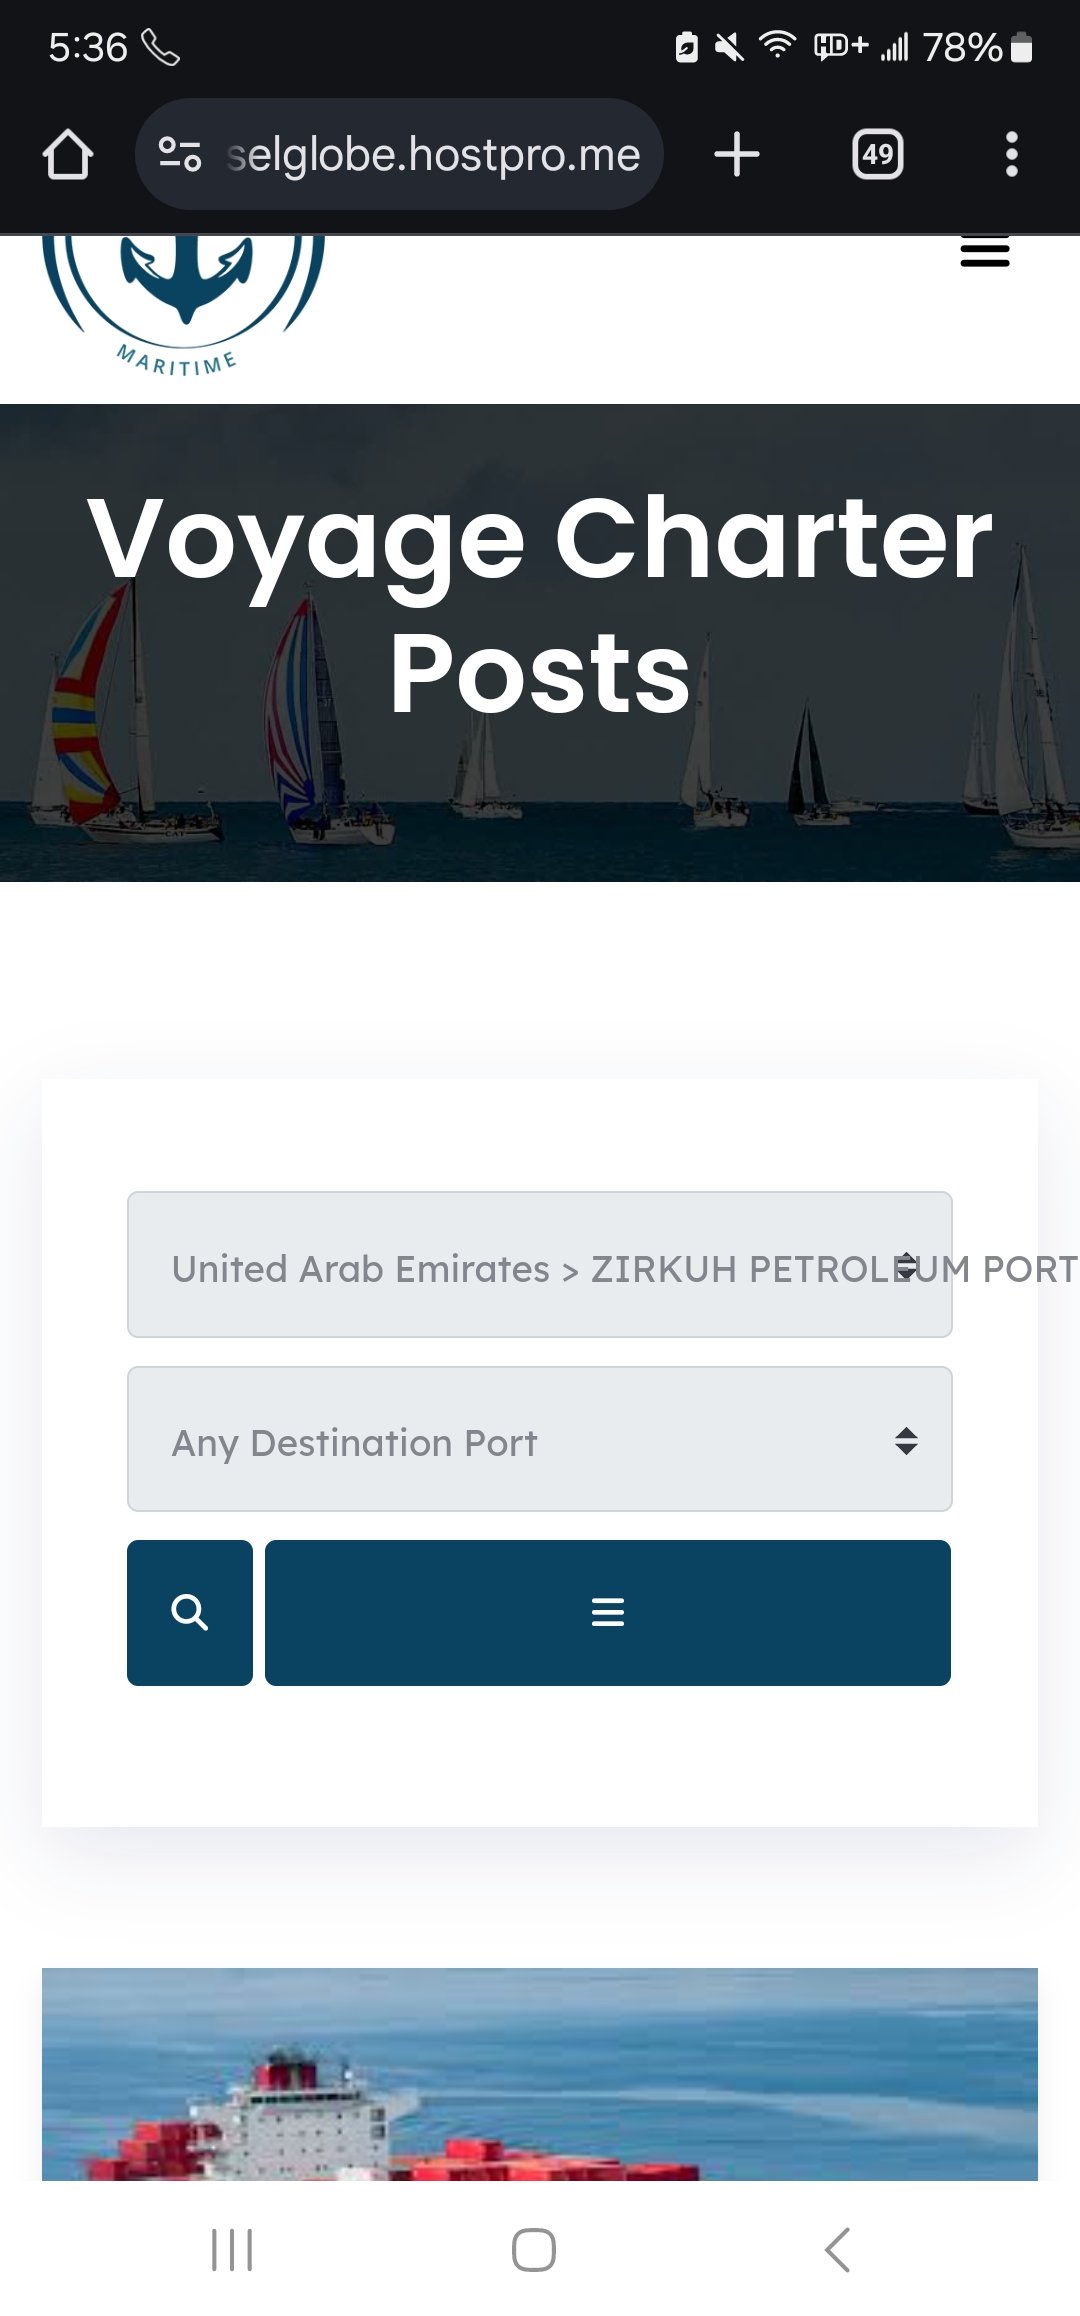Open the ZIRKUH PETROLEUM PORT origin dropdown
This screenshot has width=1080, height=2316.
tap(540, 1265)
